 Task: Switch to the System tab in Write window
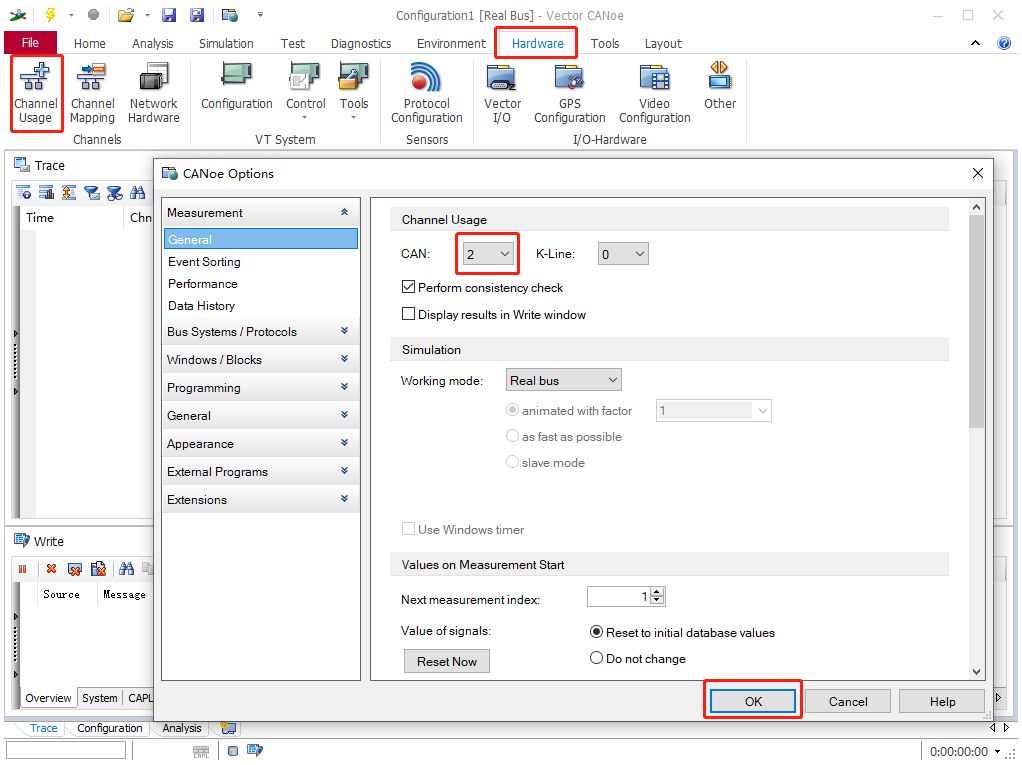click(100, 697)
